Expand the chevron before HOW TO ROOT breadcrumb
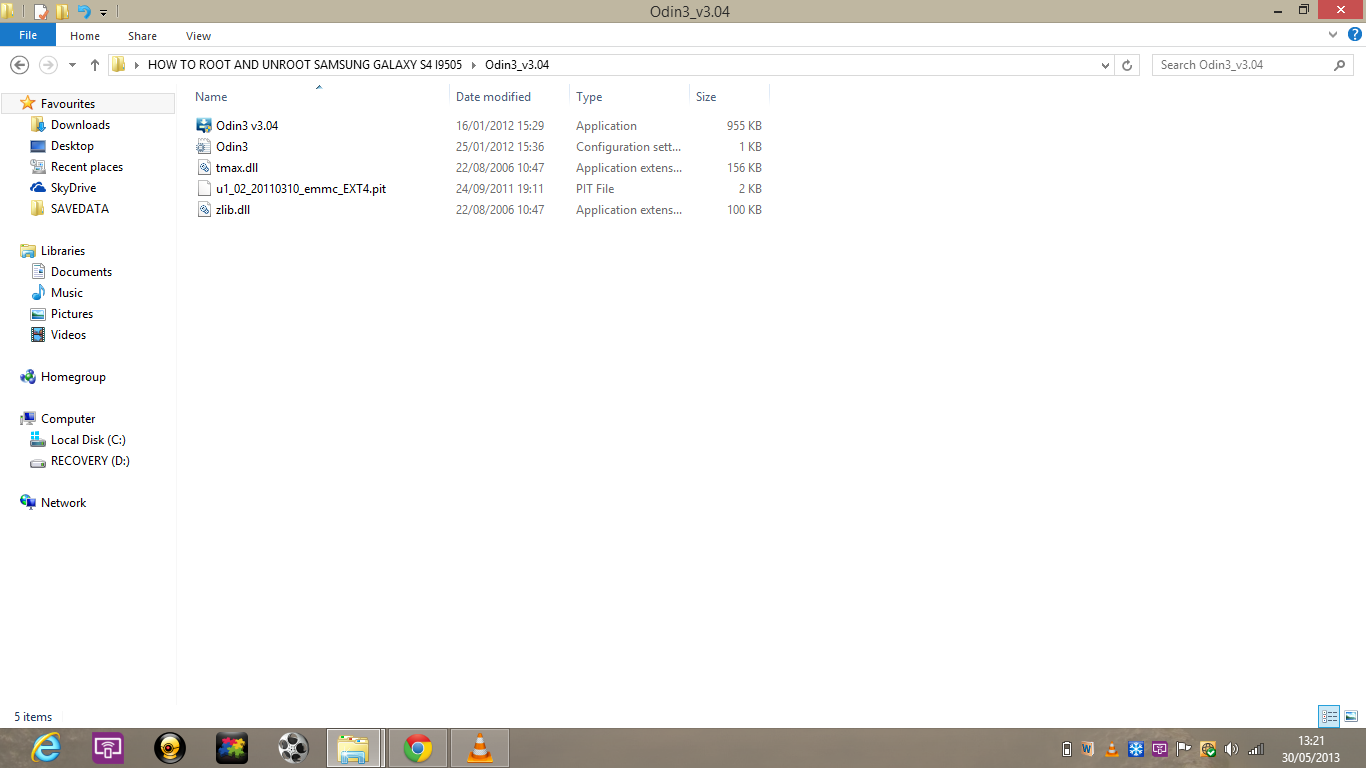 (x=136, y=65)
